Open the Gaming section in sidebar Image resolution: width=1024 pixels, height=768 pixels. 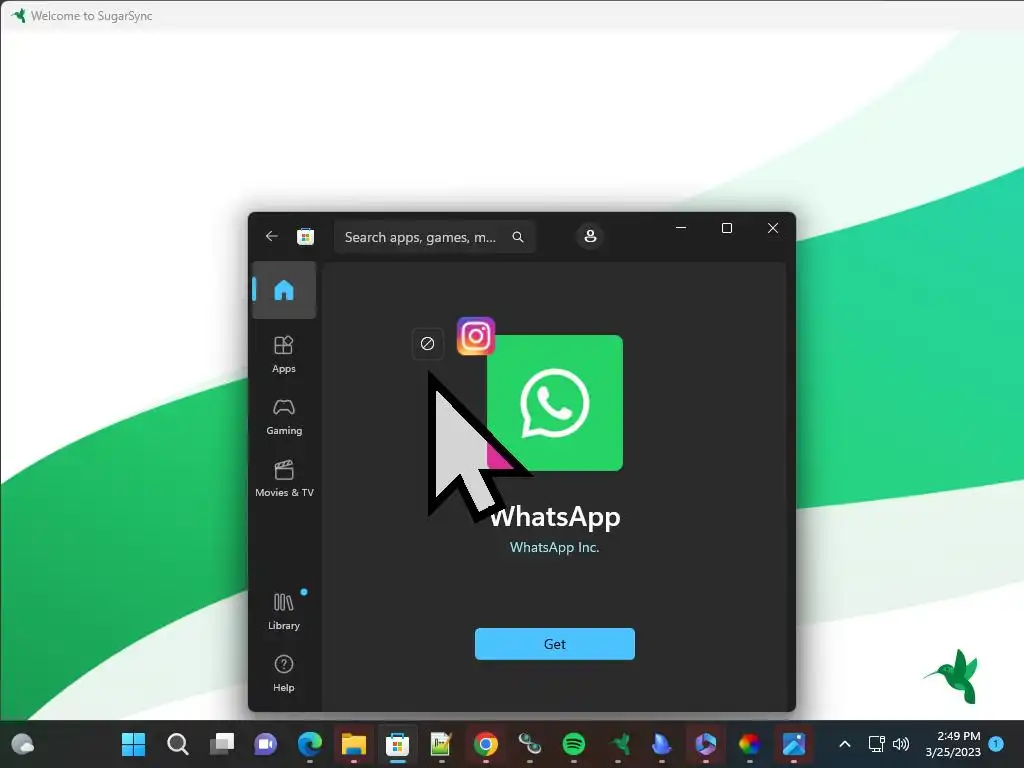(x=284, y=416)
